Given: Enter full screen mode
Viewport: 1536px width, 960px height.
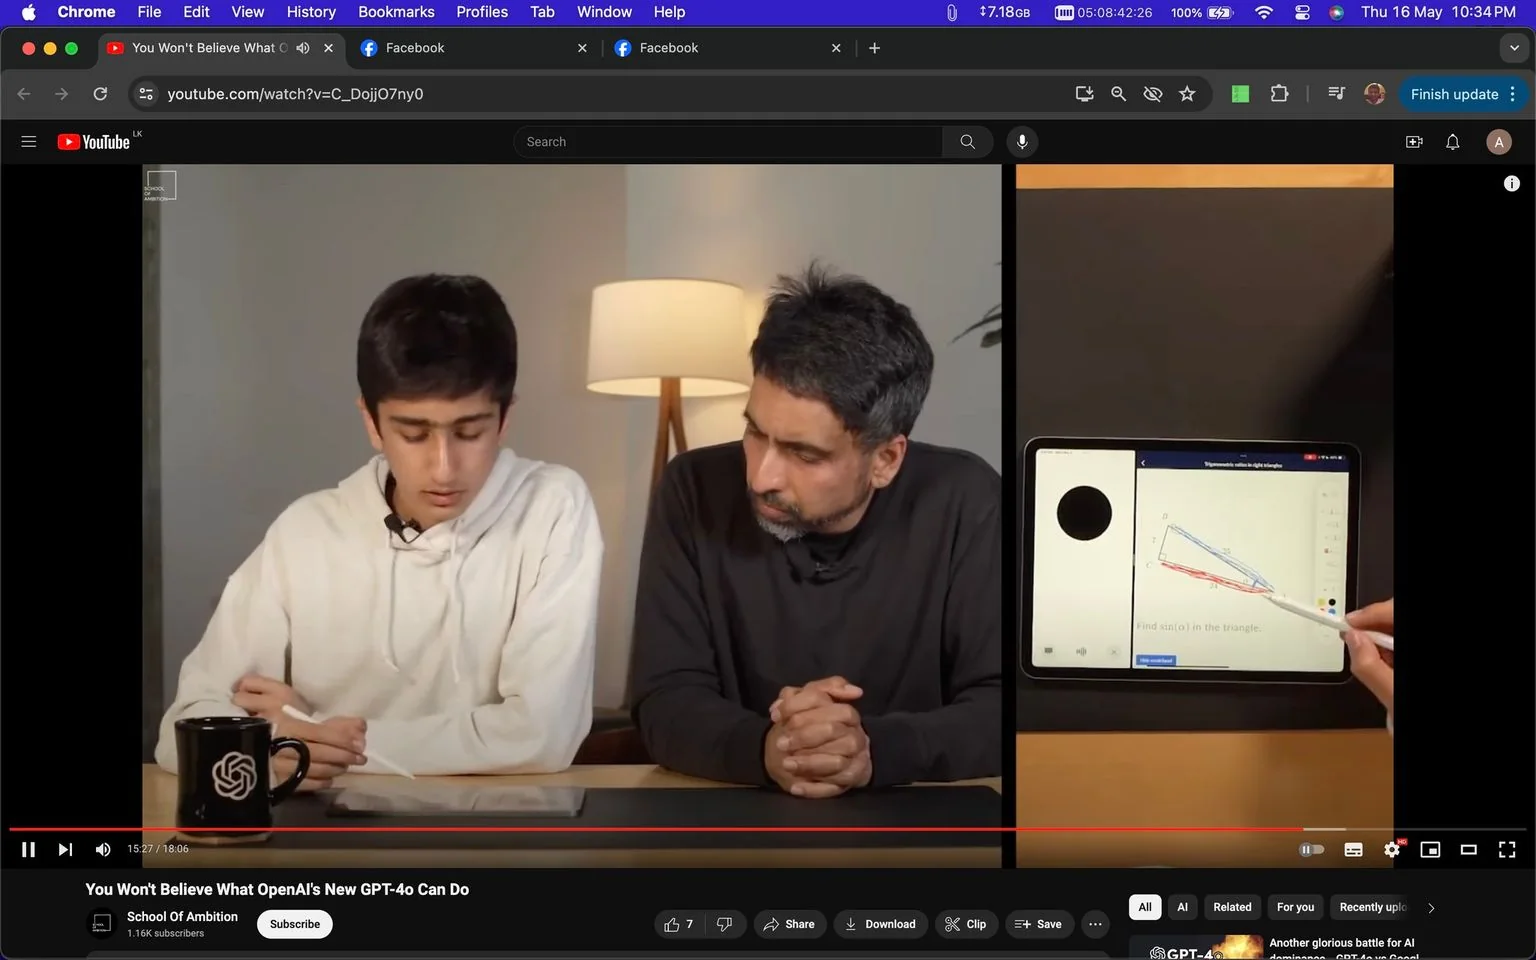Looking at the screenshot, I should [1507, 849].
